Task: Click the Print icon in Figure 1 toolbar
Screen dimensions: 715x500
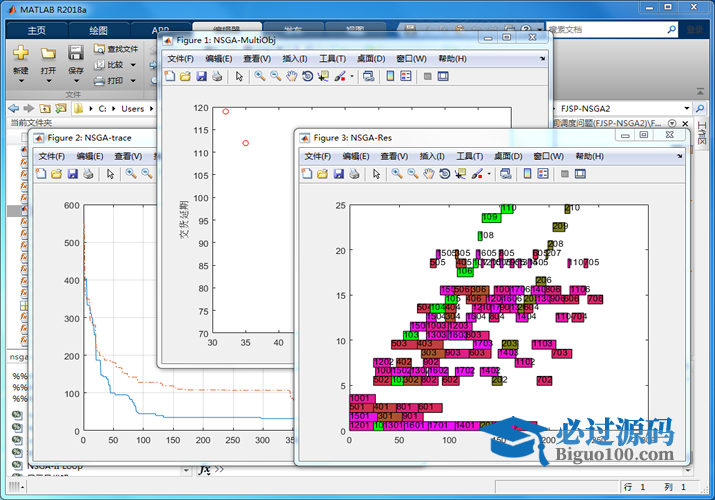Action: (x=217, y=76)
